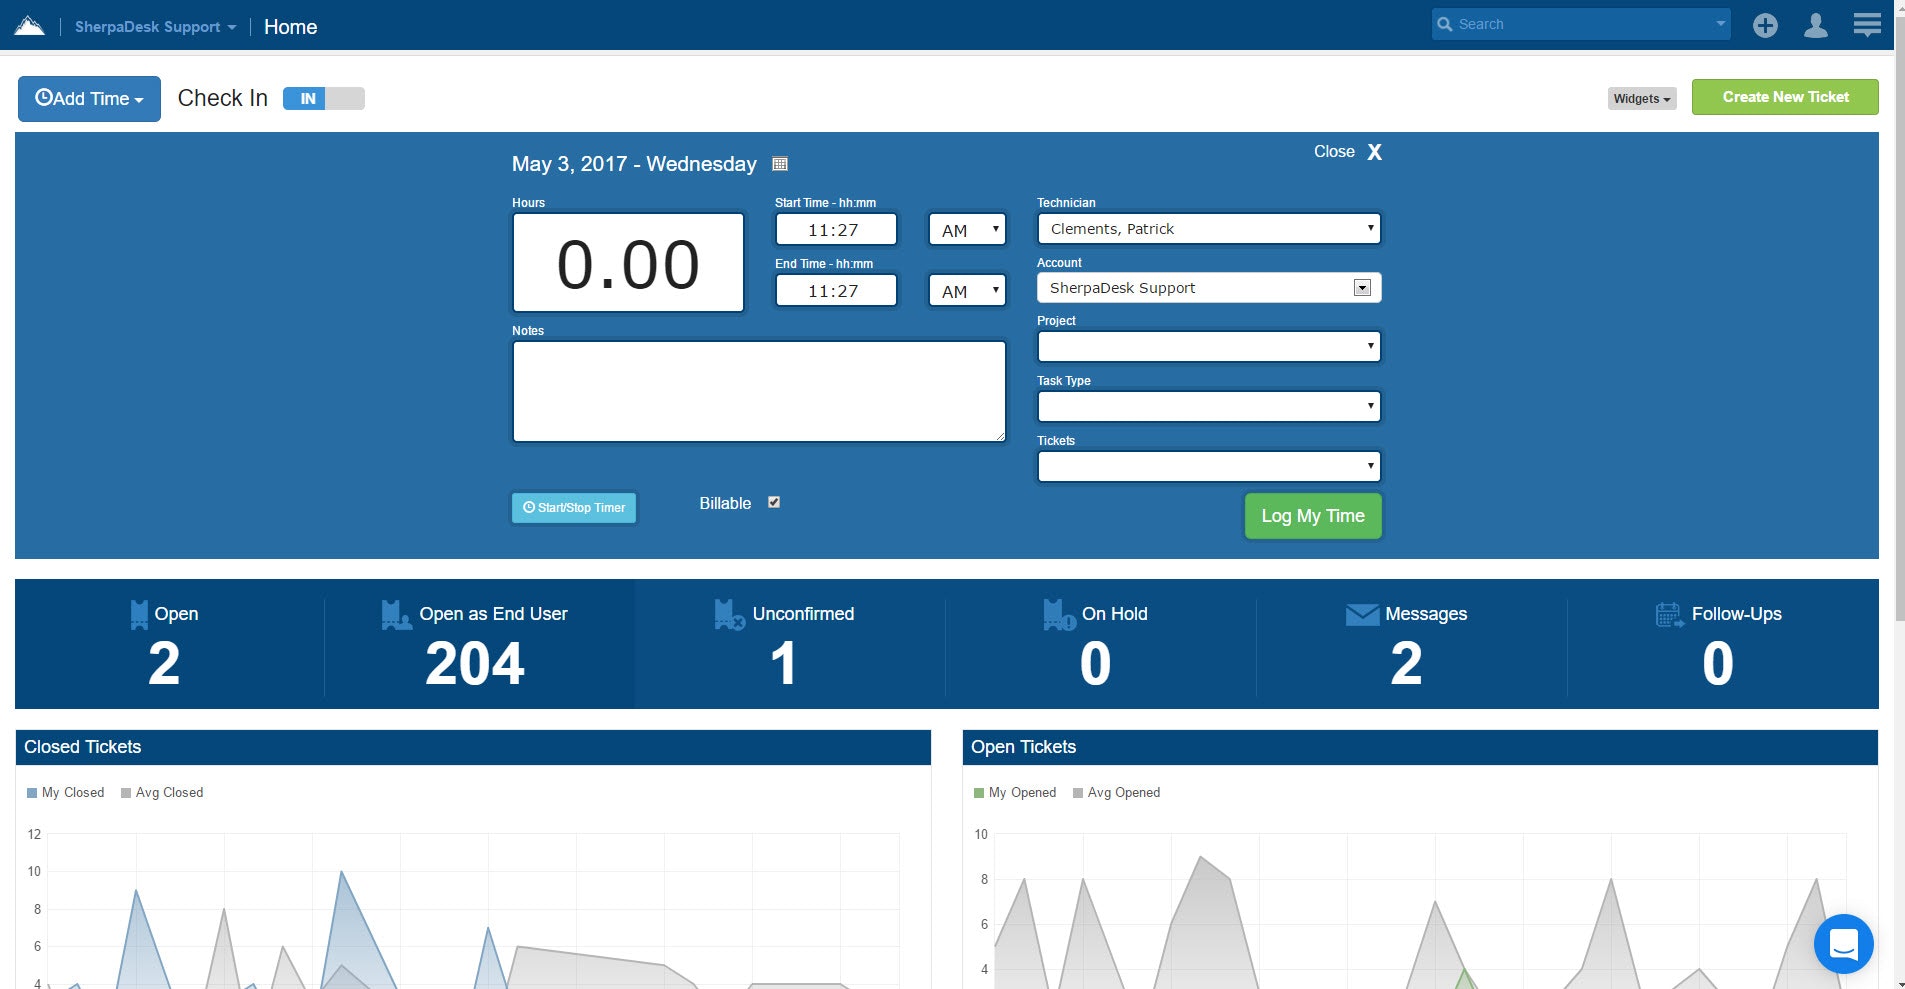The height and width of the screenshot is (989, 1905).
Task: Click Log My Time button
Action: (1313, 516)
